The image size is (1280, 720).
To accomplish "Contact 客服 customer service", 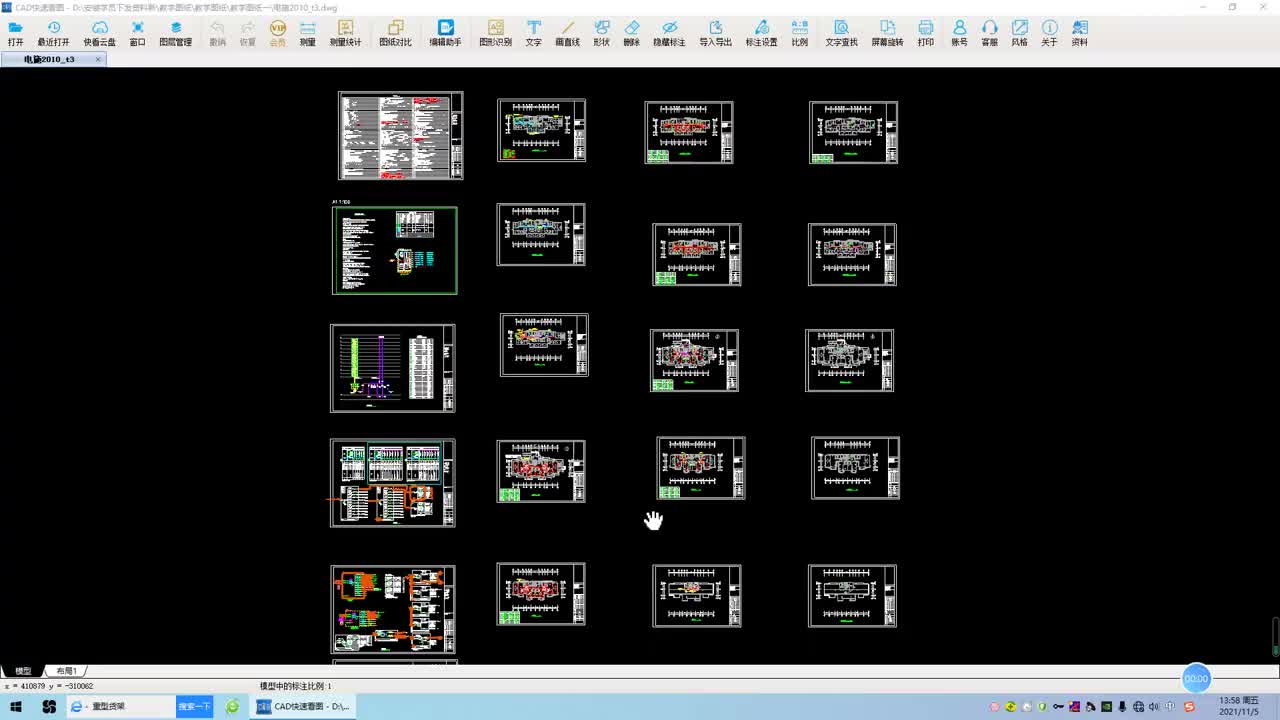I will 989,33.
